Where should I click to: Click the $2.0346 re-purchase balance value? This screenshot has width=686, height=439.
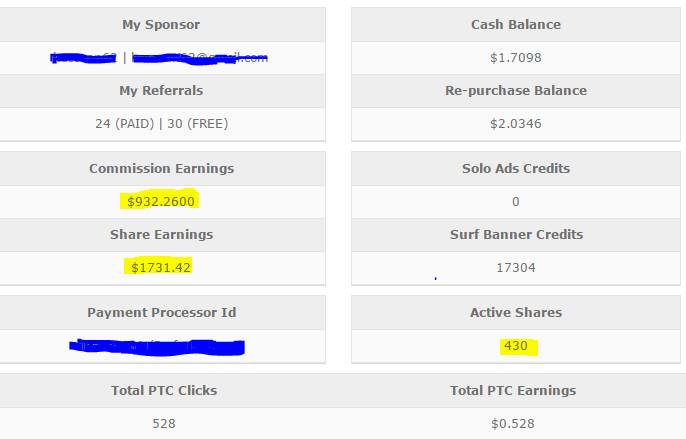tap(516, 124)
